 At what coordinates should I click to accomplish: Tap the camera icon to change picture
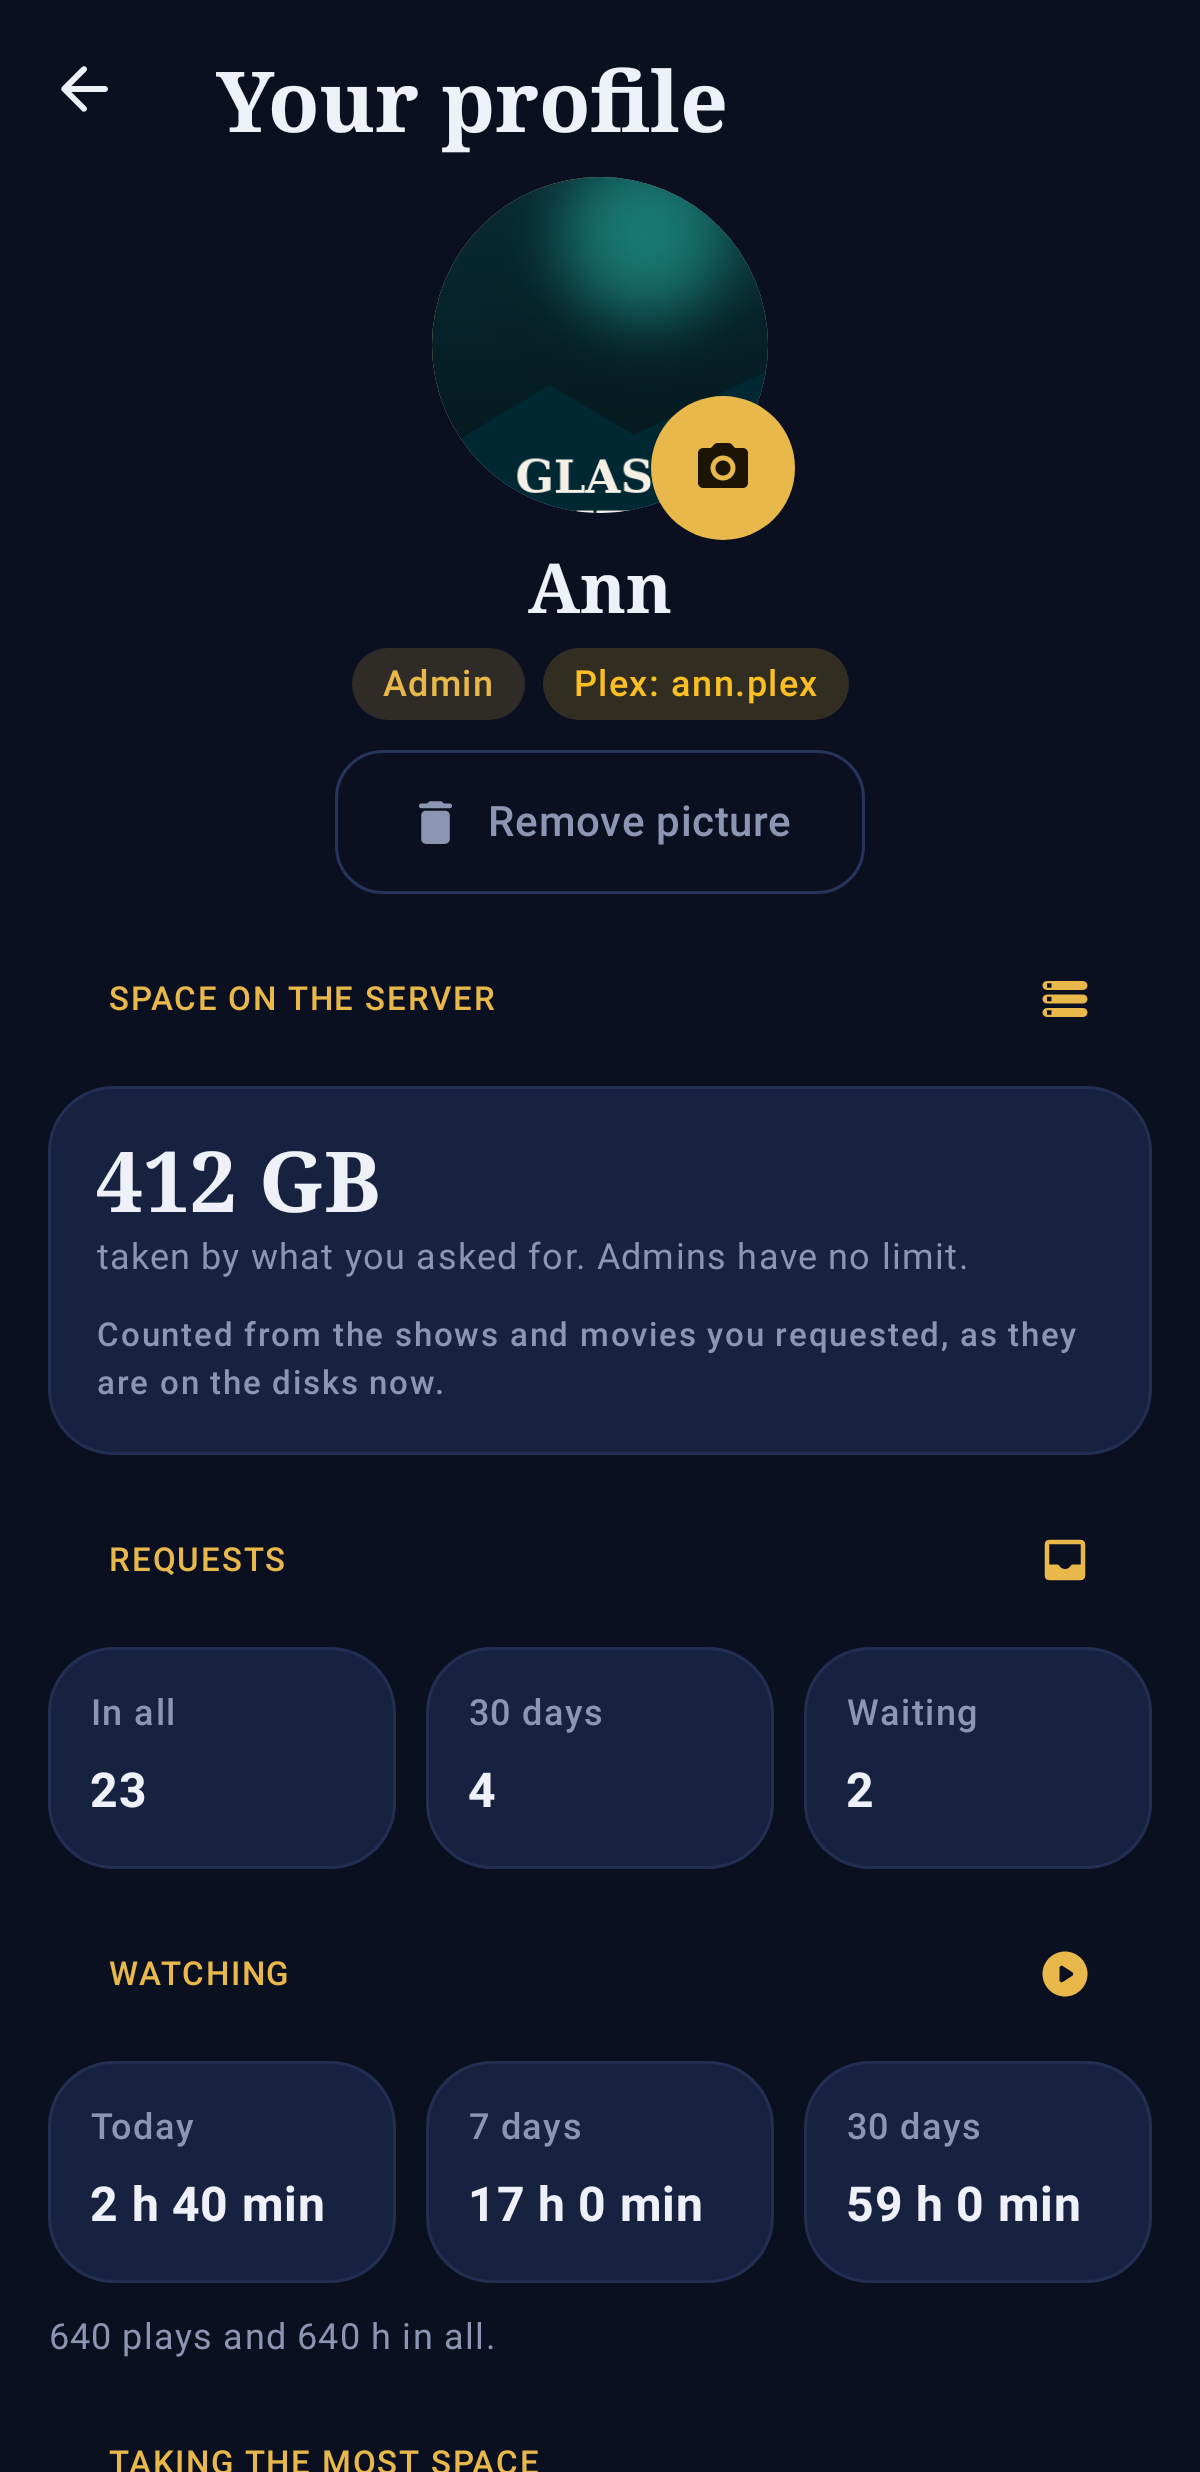coord(723,467)
